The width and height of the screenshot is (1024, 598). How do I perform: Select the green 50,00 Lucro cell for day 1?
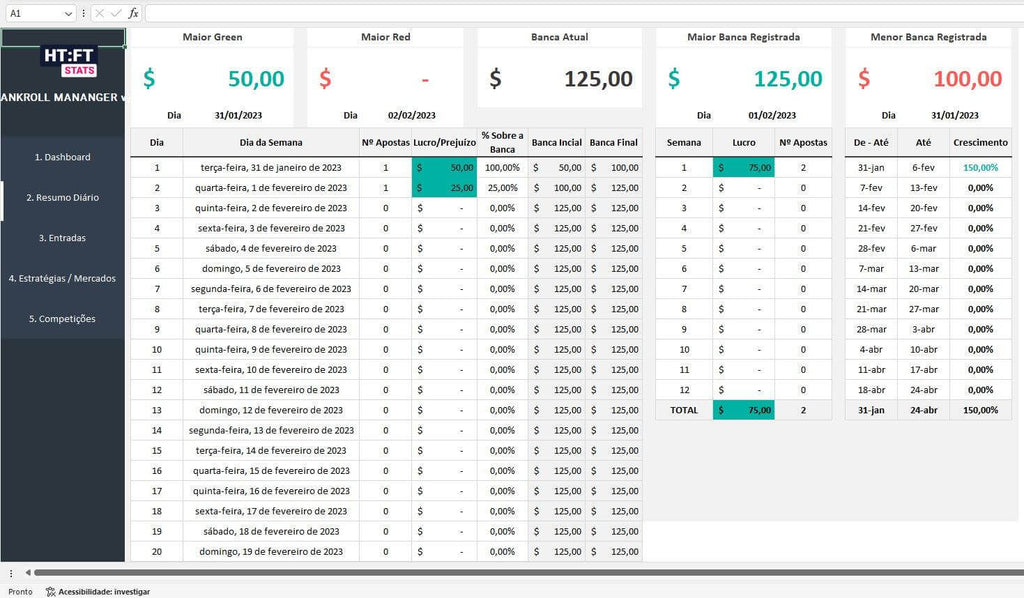[x=444, y=168]
